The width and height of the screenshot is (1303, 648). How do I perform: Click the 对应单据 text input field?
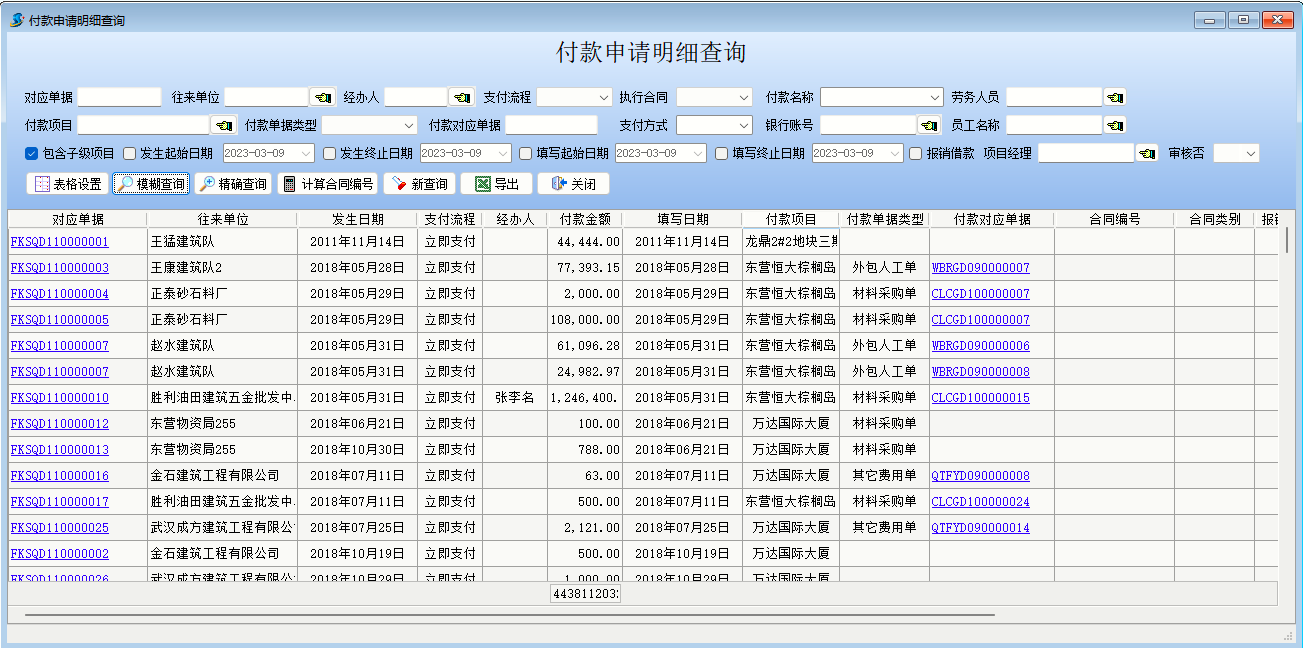click(x=119, y=98)
